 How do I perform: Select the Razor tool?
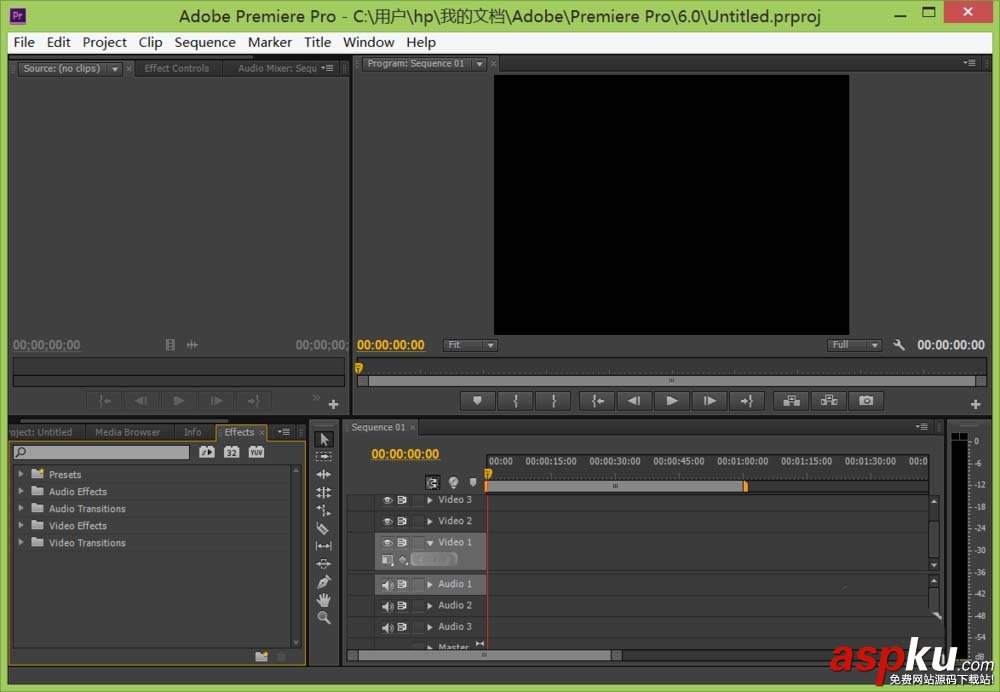pyautogui.click(x=323, y=528)
